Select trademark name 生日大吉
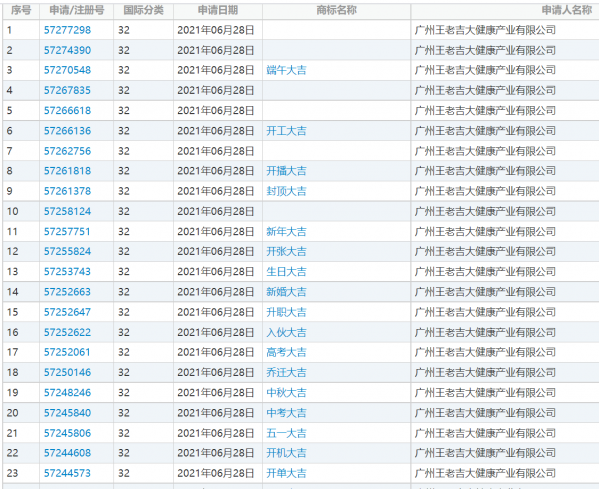The width and height of the screenshot is (599, 489). coord(286,272)
